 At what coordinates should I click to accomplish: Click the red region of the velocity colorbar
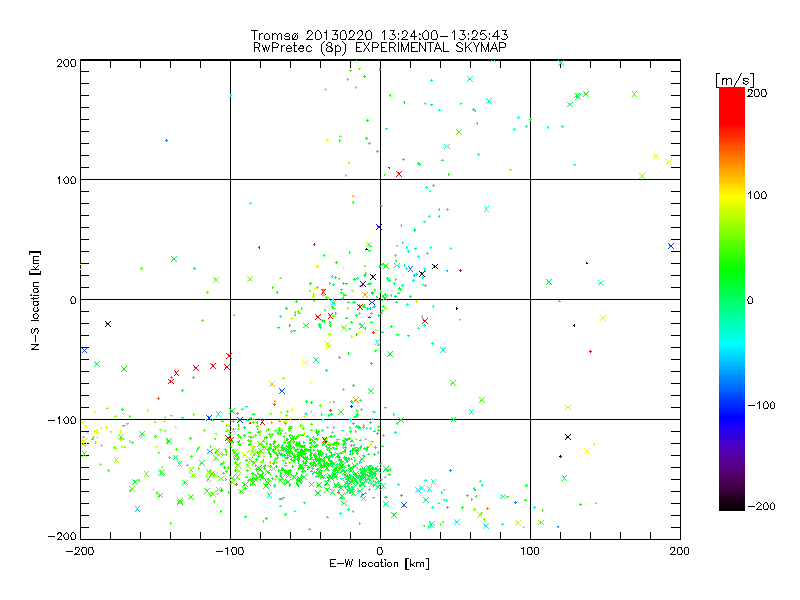point(732,105)
